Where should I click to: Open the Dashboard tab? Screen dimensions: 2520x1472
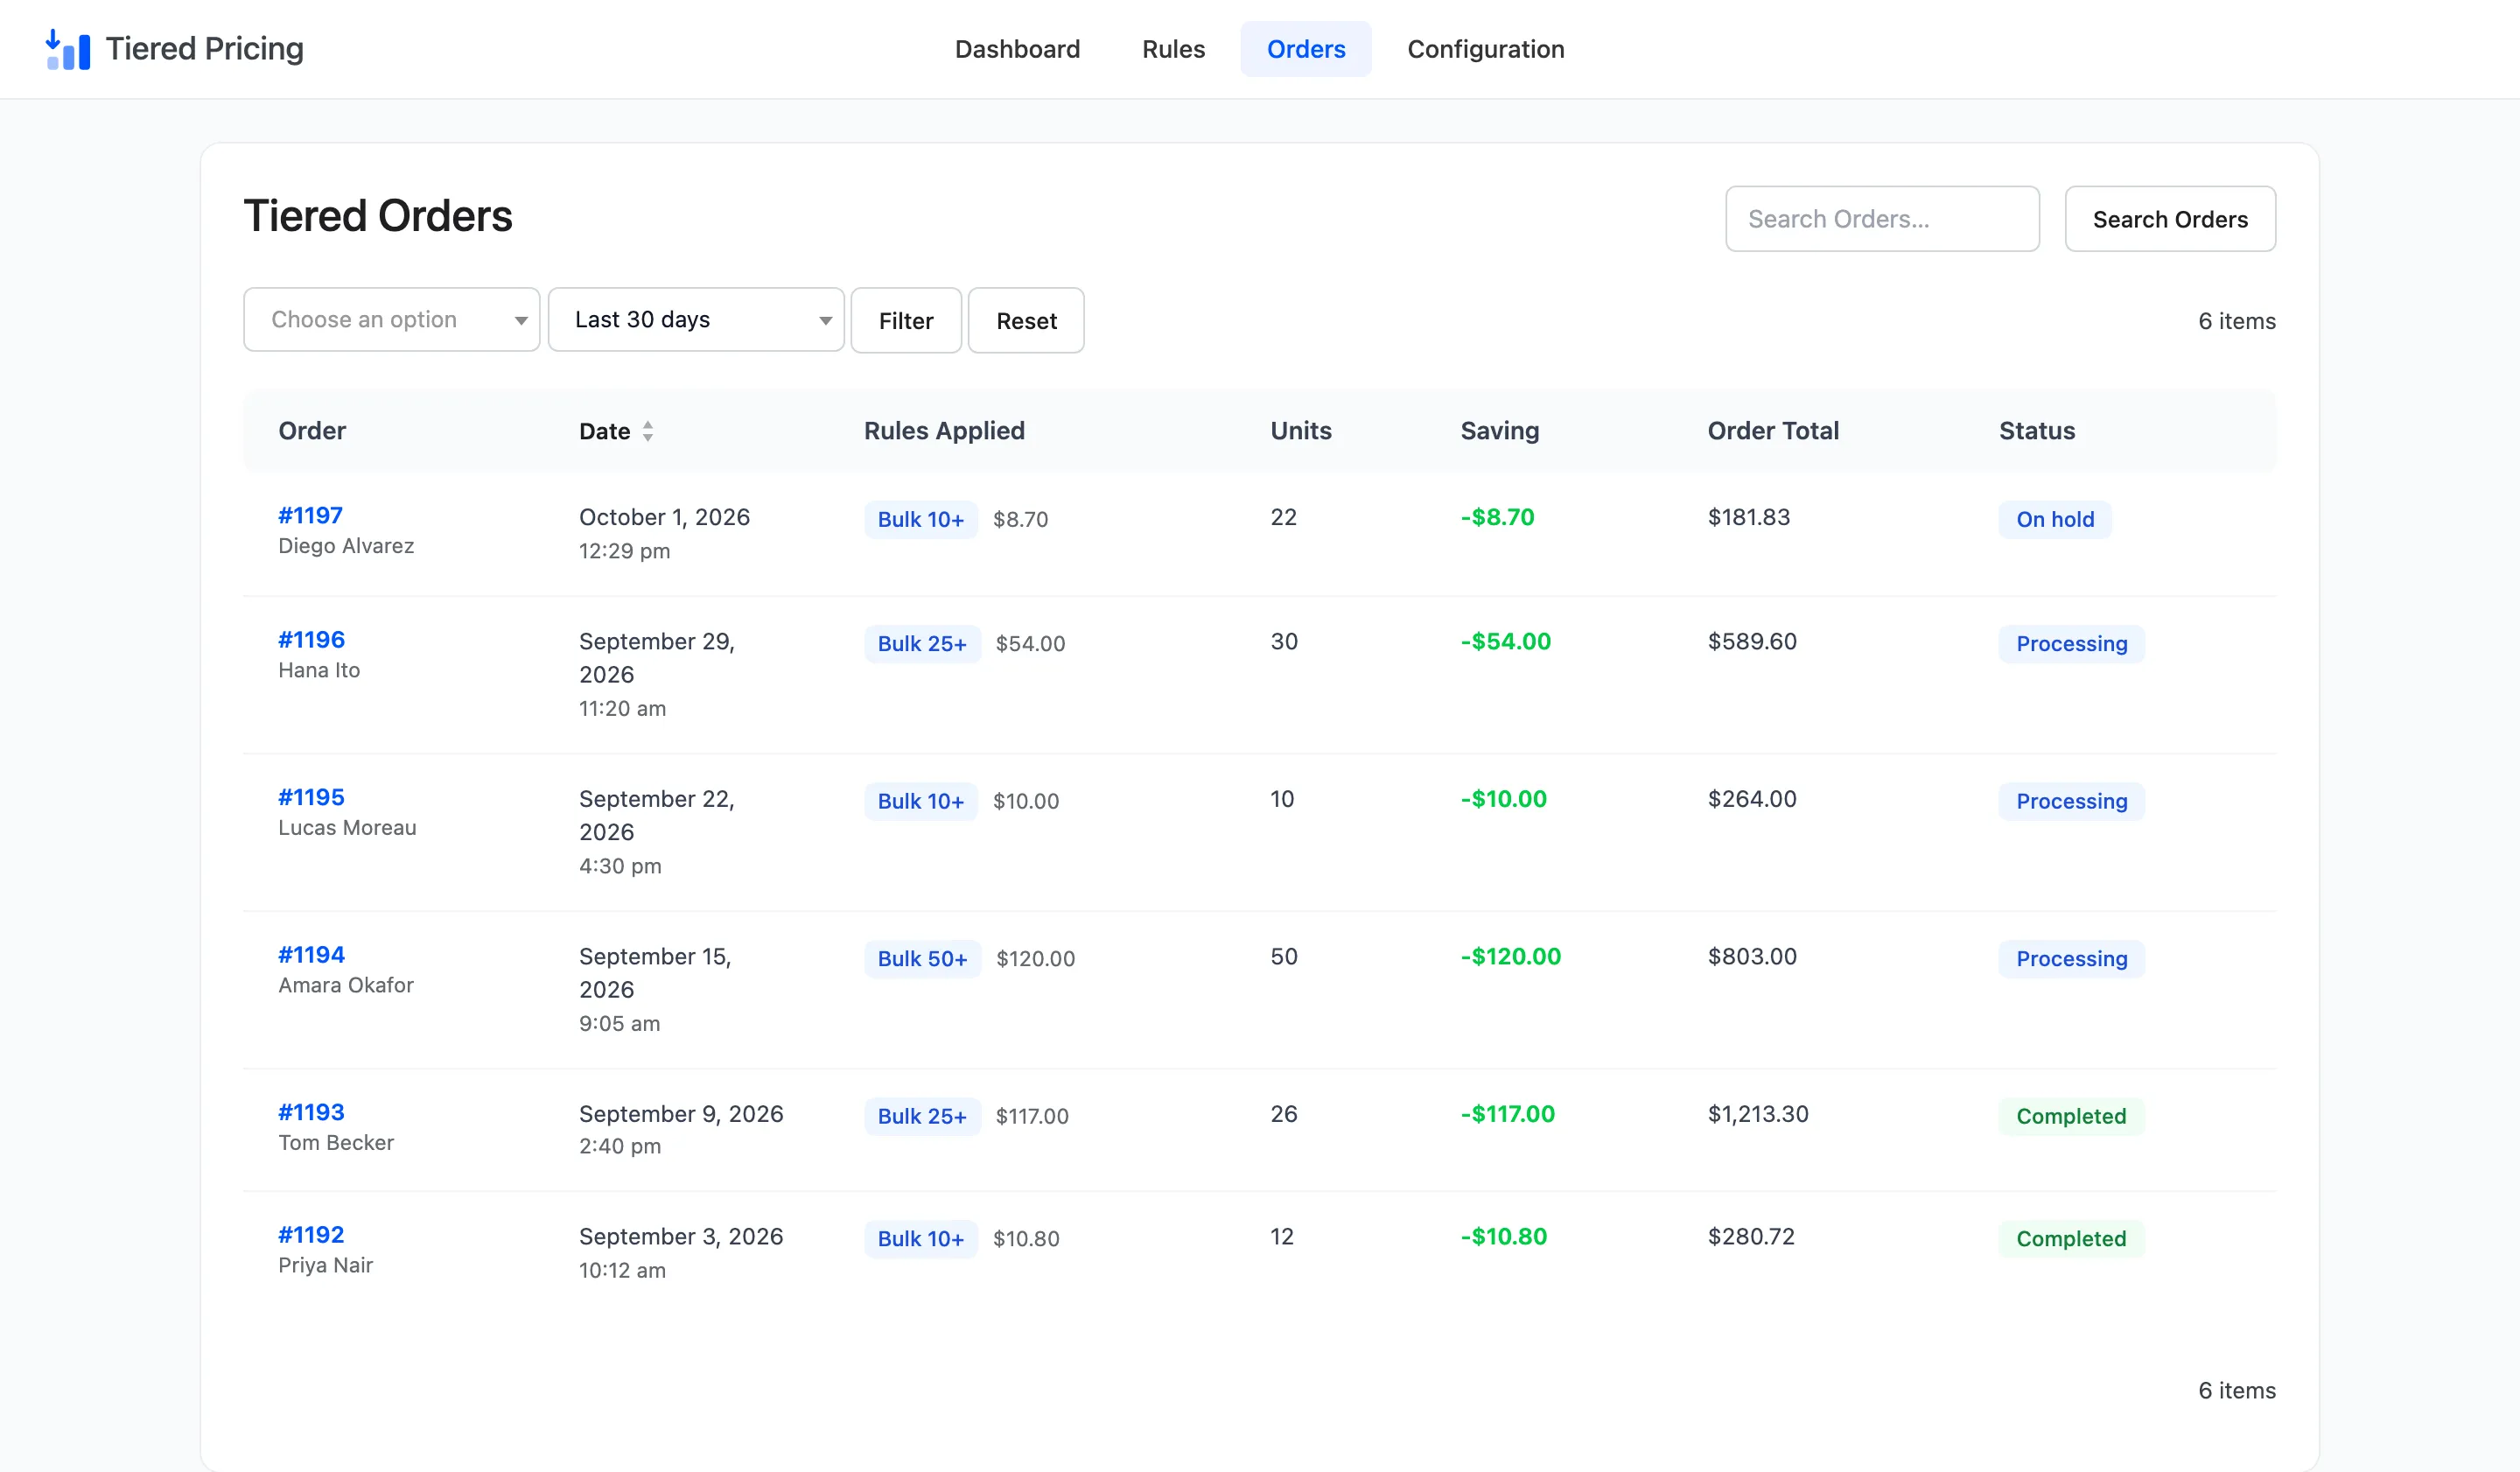tap(1017, 49)
